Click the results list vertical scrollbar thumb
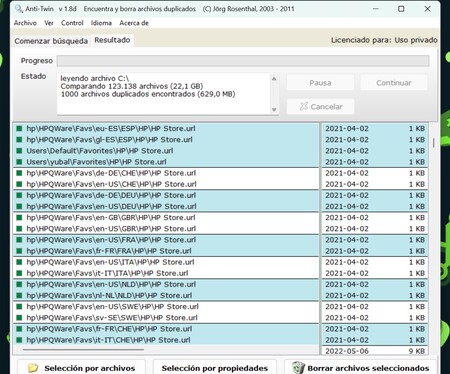Image resolution: width=450 pixels, height=374 pixels. click(433, 143)
